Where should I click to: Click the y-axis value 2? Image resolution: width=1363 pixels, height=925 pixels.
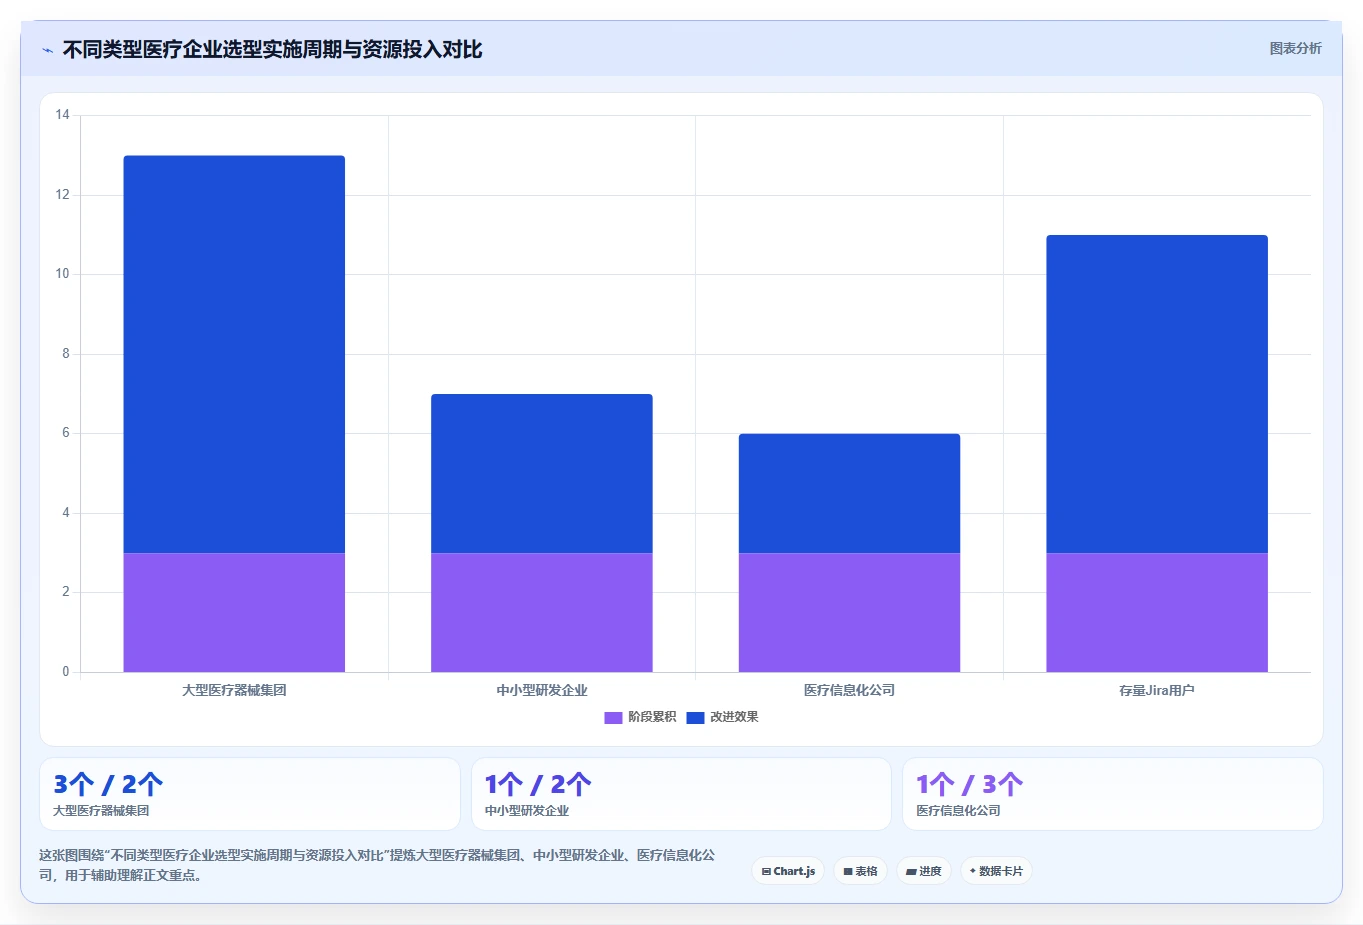point(66,592)
